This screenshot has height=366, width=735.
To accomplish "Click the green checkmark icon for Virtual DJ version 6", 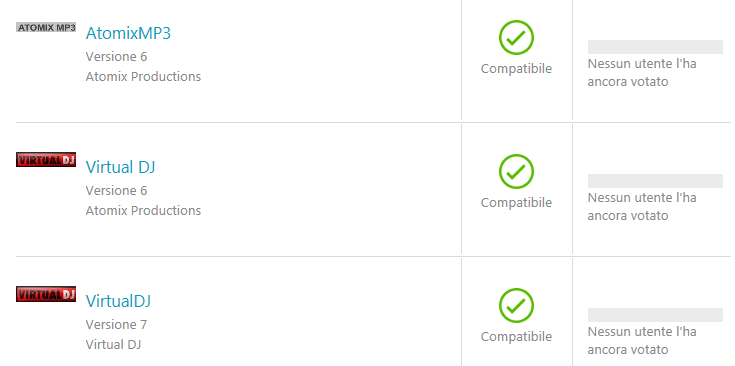I will click(x=516, y=172).
